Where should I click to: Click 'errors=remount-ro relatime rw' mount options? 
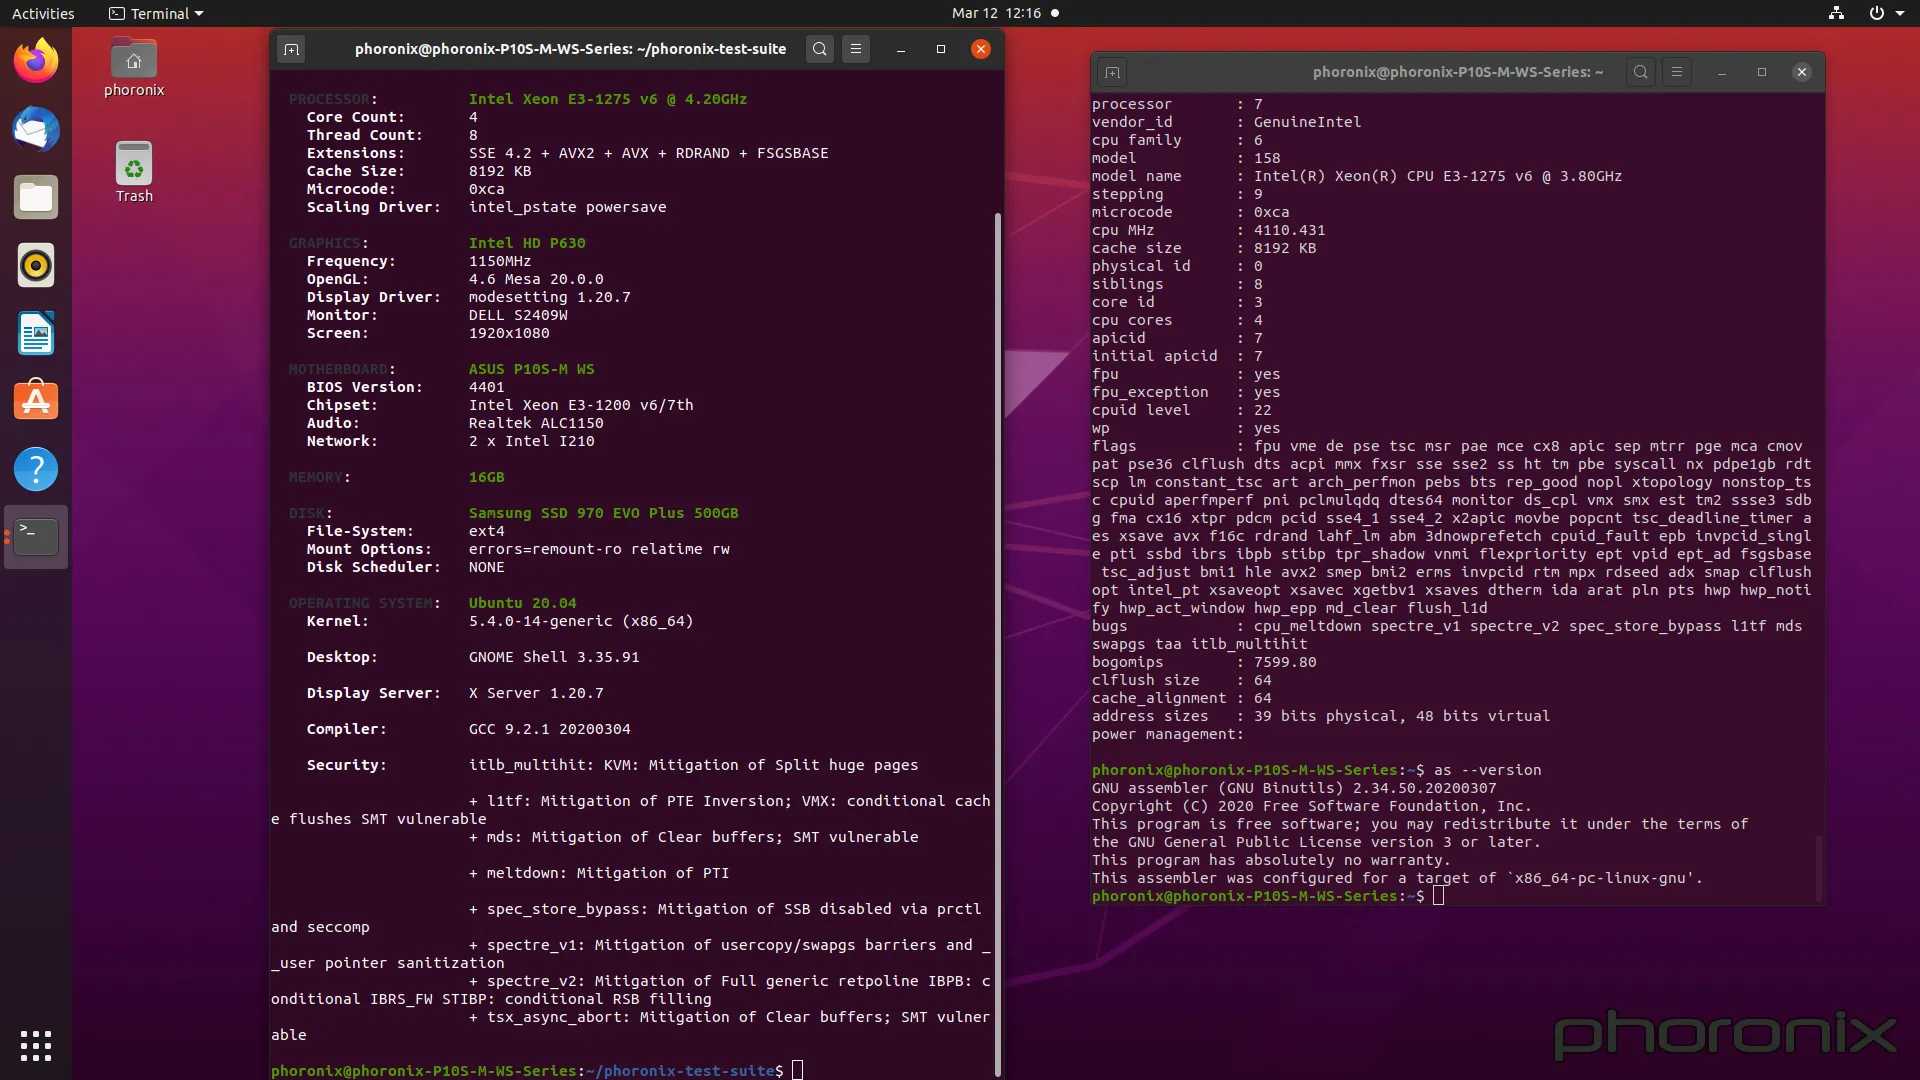(599, 549)
